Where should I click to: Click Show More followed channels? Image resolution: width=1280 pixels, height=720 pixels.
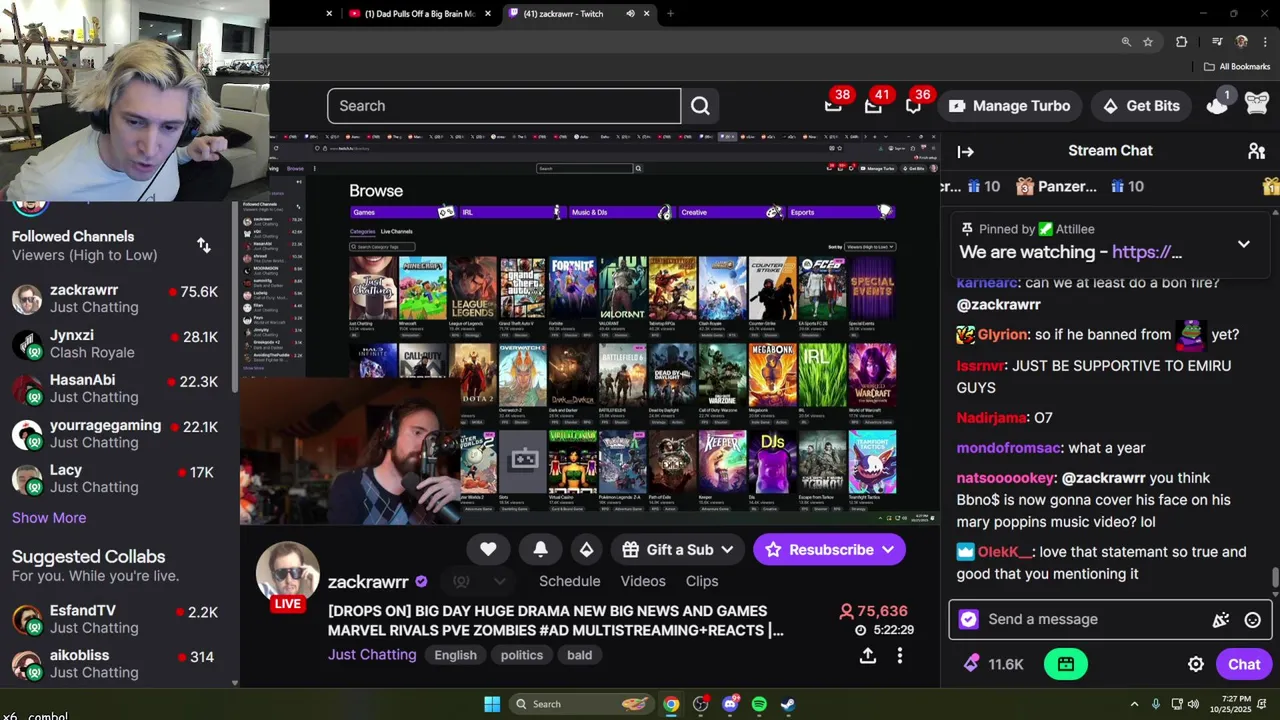[x=49, y=518]
